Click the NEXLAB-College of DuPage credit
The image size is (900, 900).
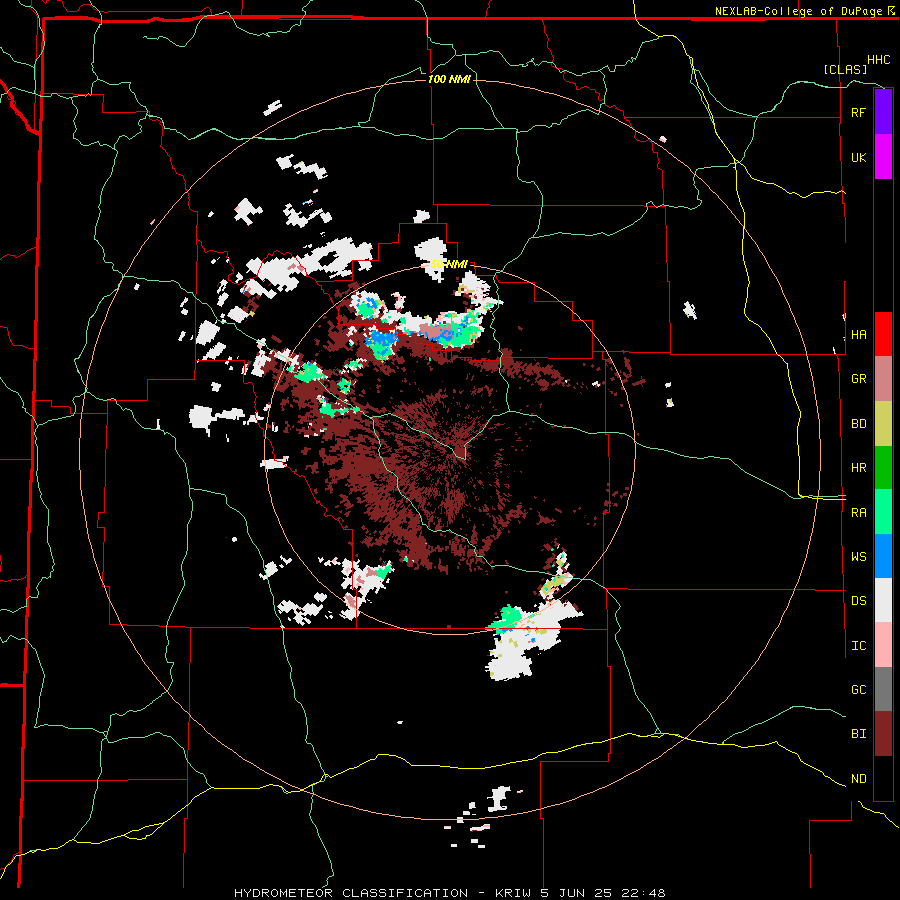(798, 11)
